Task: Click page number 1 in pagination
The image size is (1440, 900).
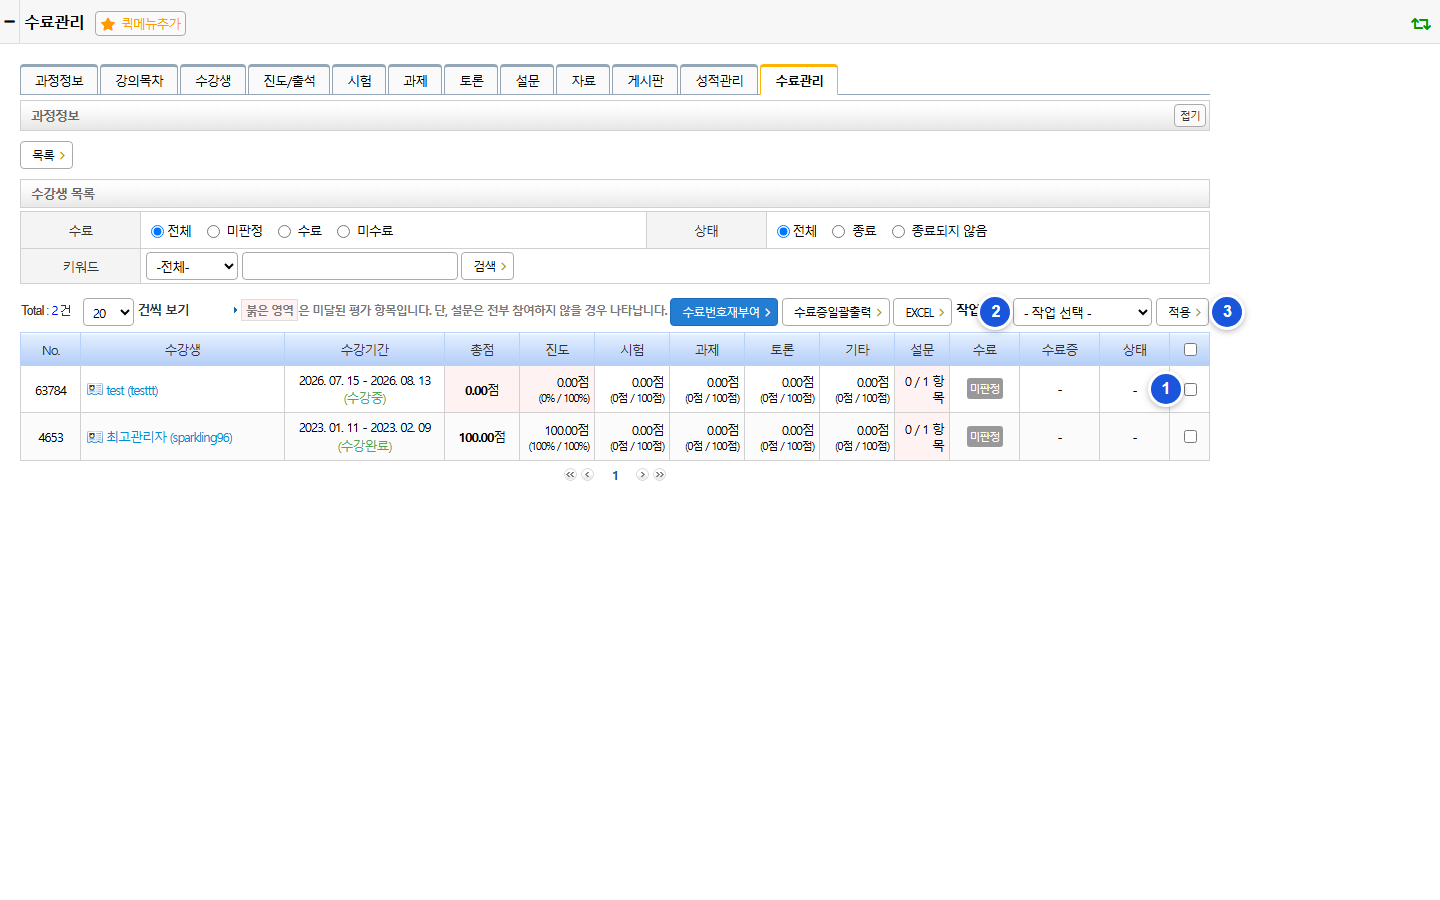Action: pyautogui.click(x=615, y=476)
